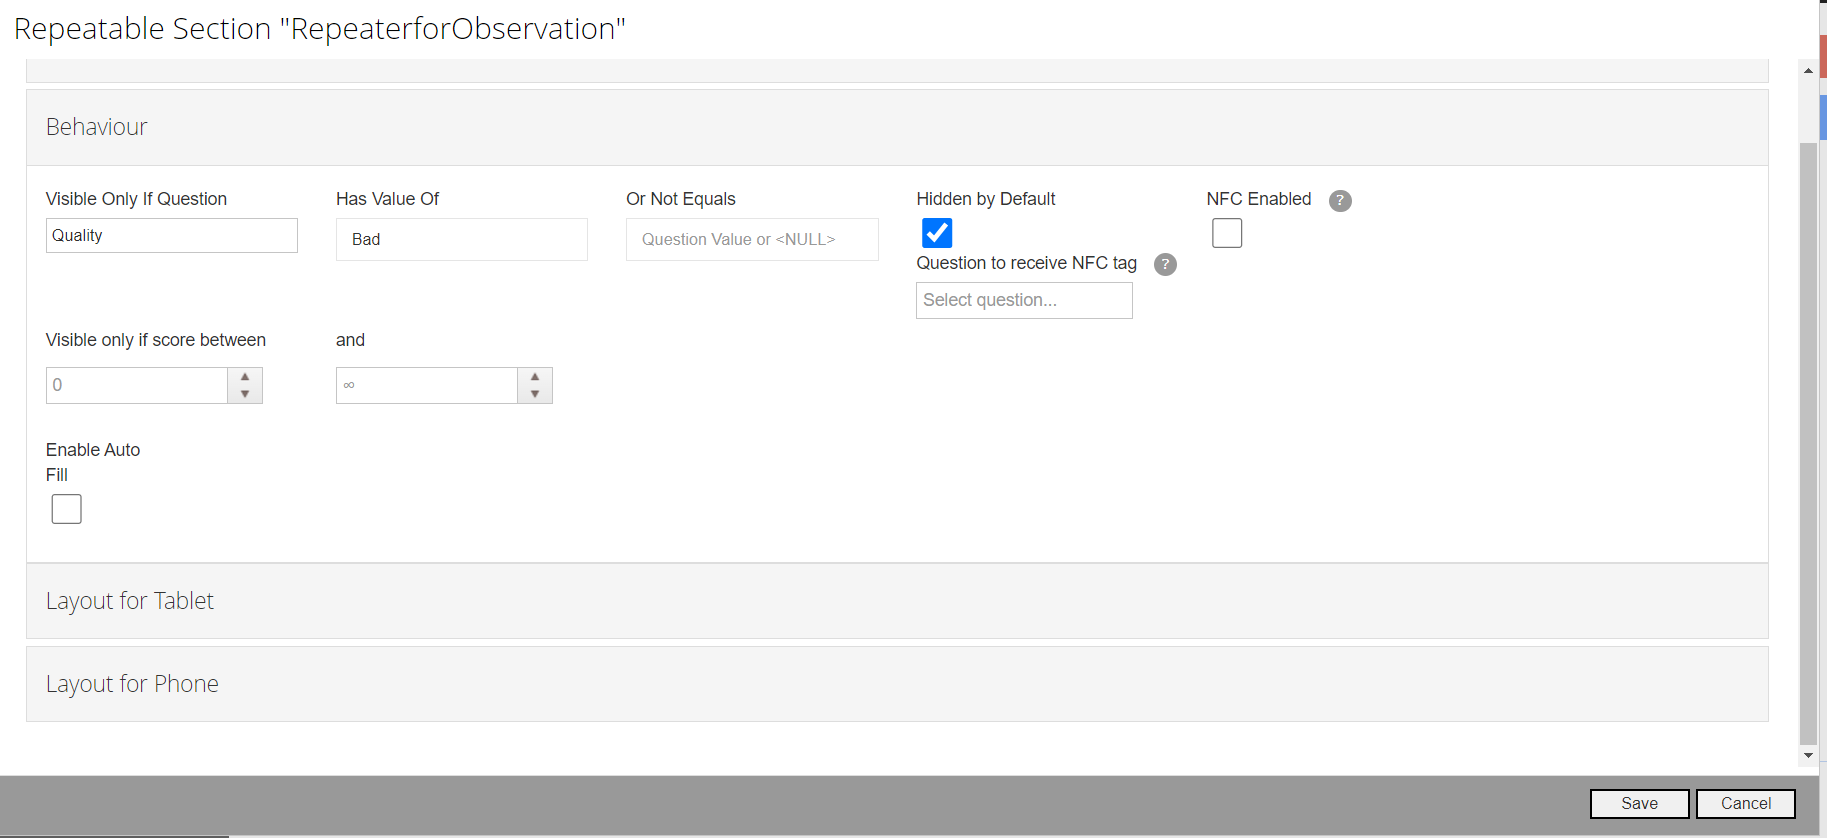
Task: Focus the minimum score input field
Action: point(137,386)
